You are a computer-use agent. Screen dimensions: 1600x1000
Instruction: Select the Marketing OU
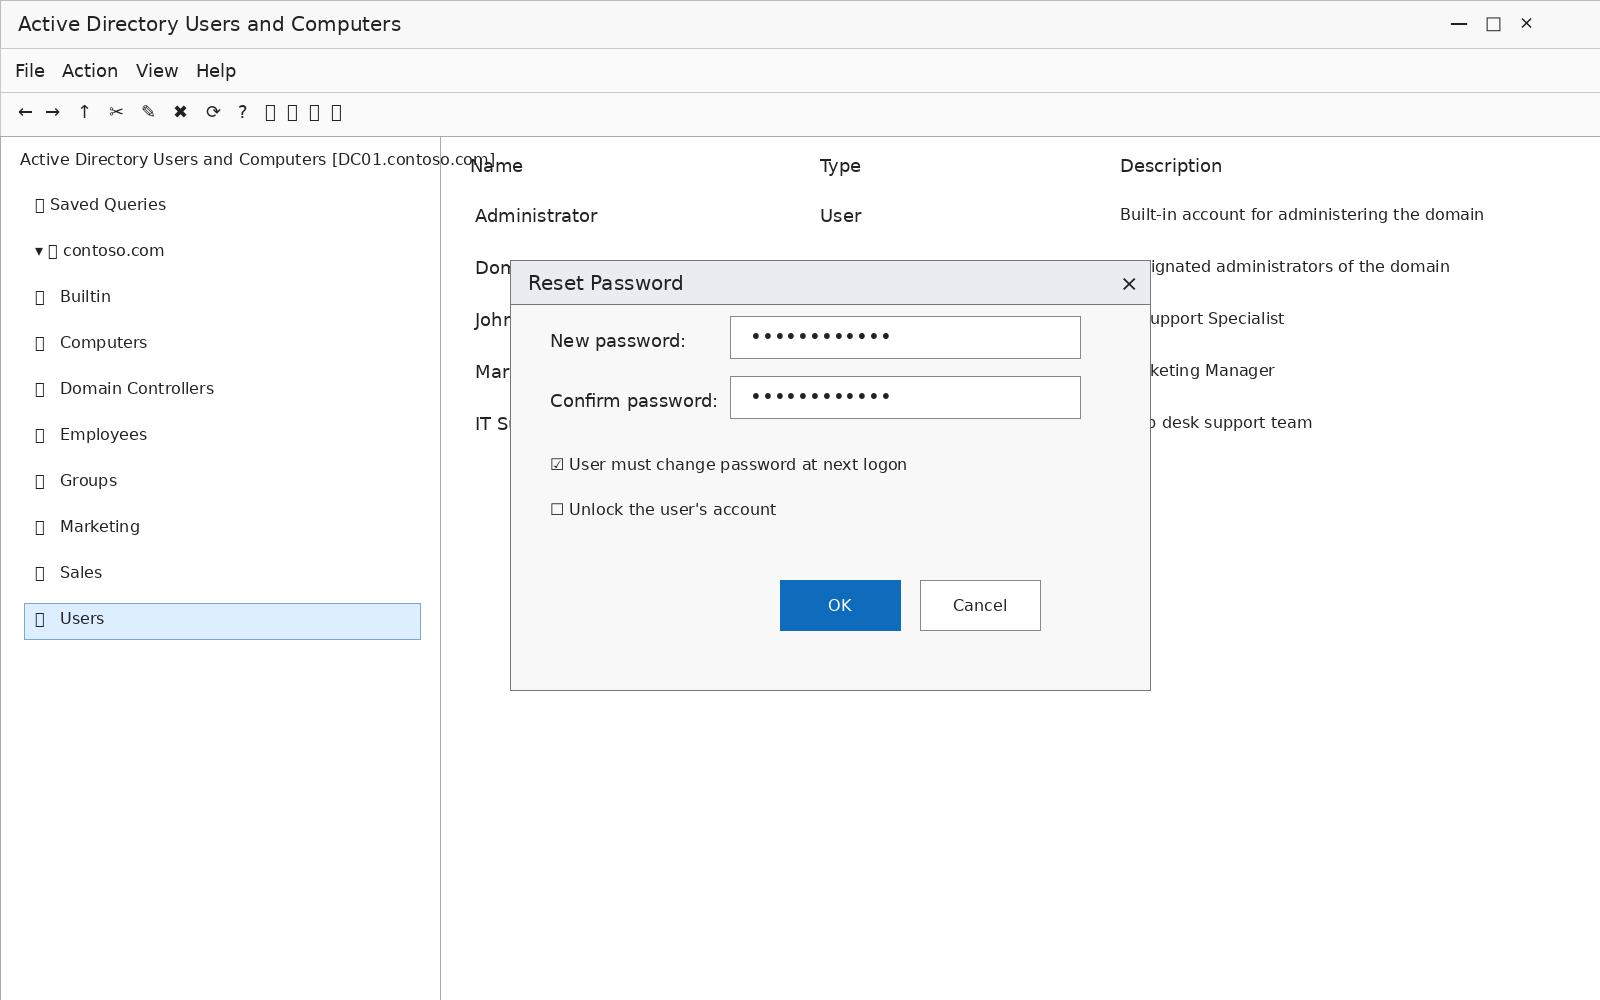[x=100, y=526]
